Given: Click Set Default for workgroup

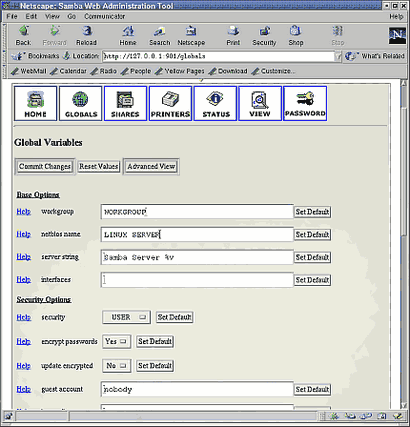Looking at the screenshot, I should [312, 212].
